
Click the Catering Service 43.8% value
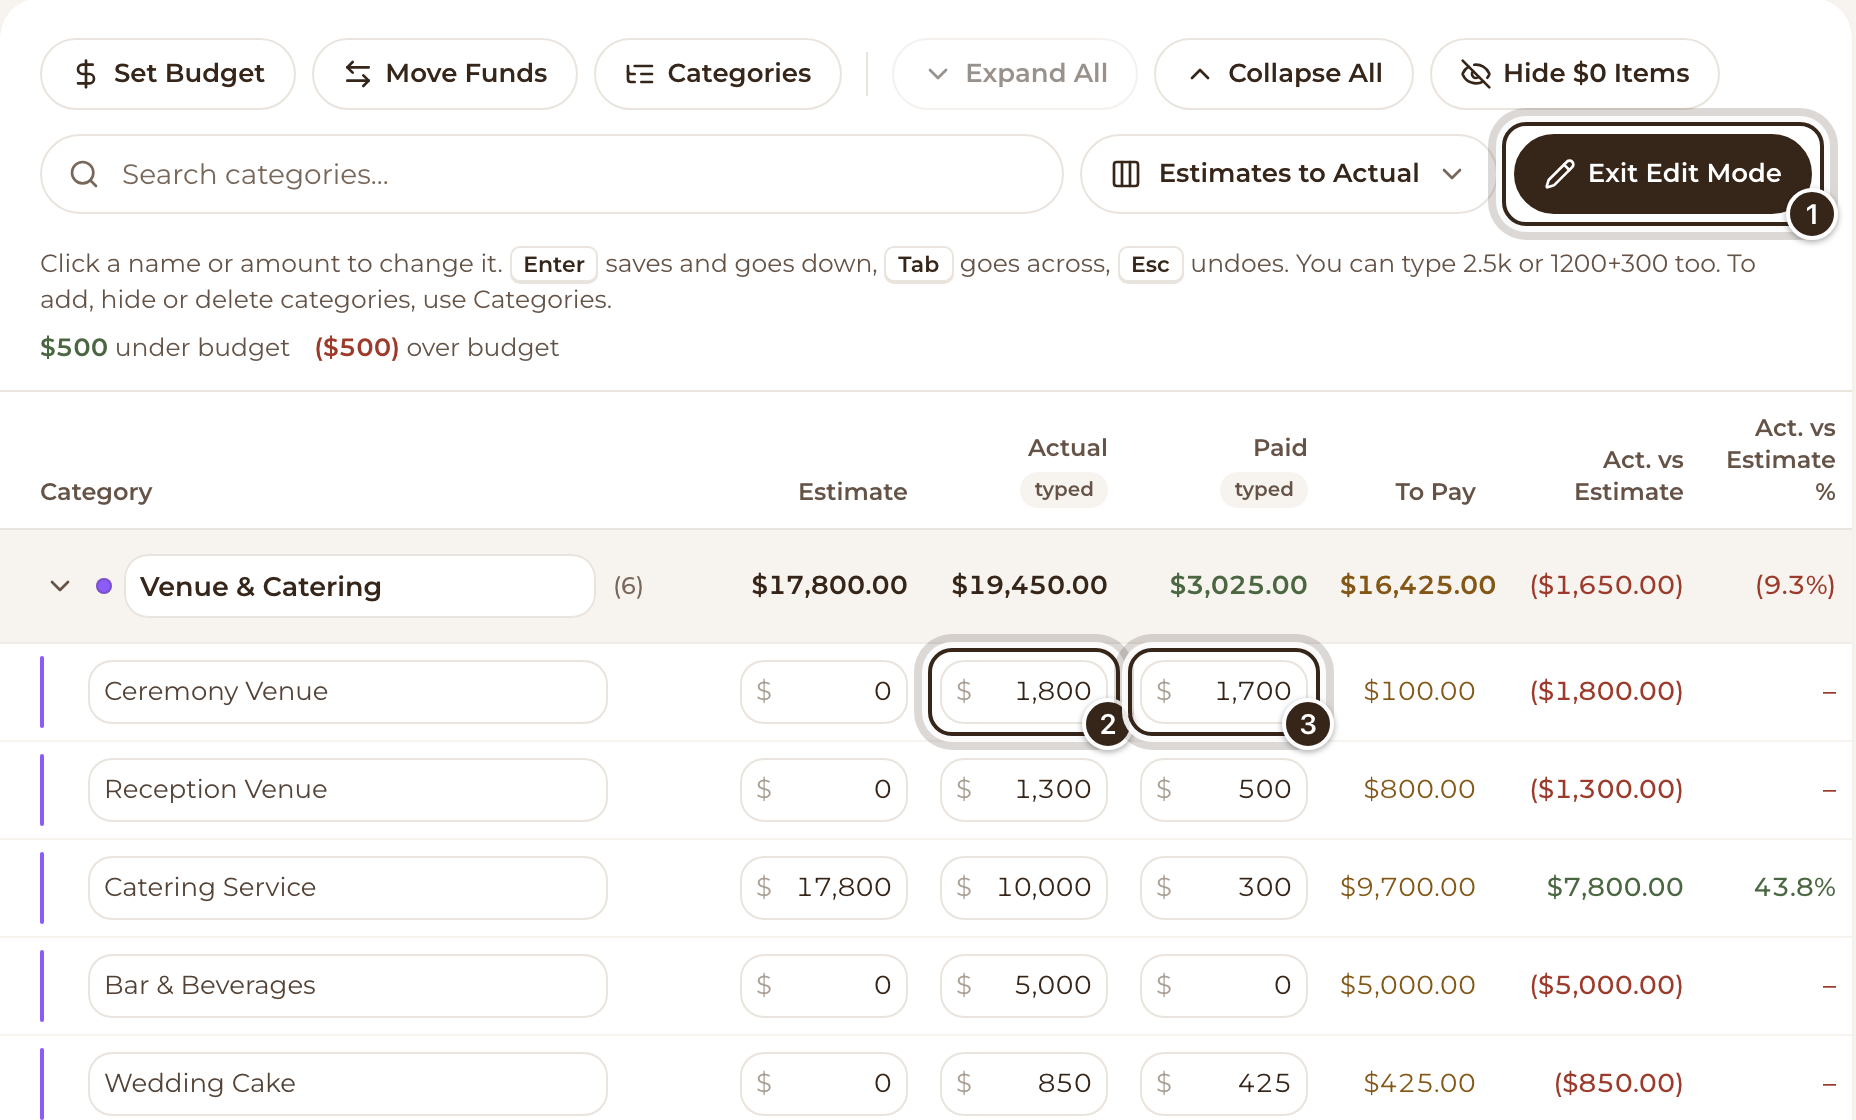coord(1795,888)
